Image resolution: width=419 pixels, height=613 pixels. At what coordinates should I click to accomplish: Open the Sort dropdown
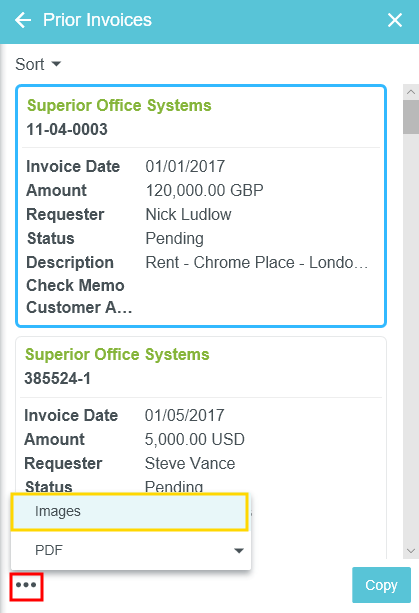[x=38, y=64]
